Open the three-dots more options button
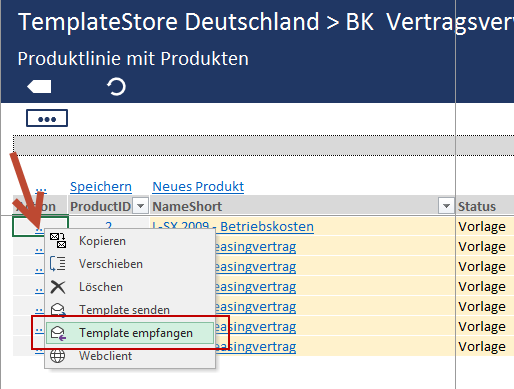 tap(47, 118)
